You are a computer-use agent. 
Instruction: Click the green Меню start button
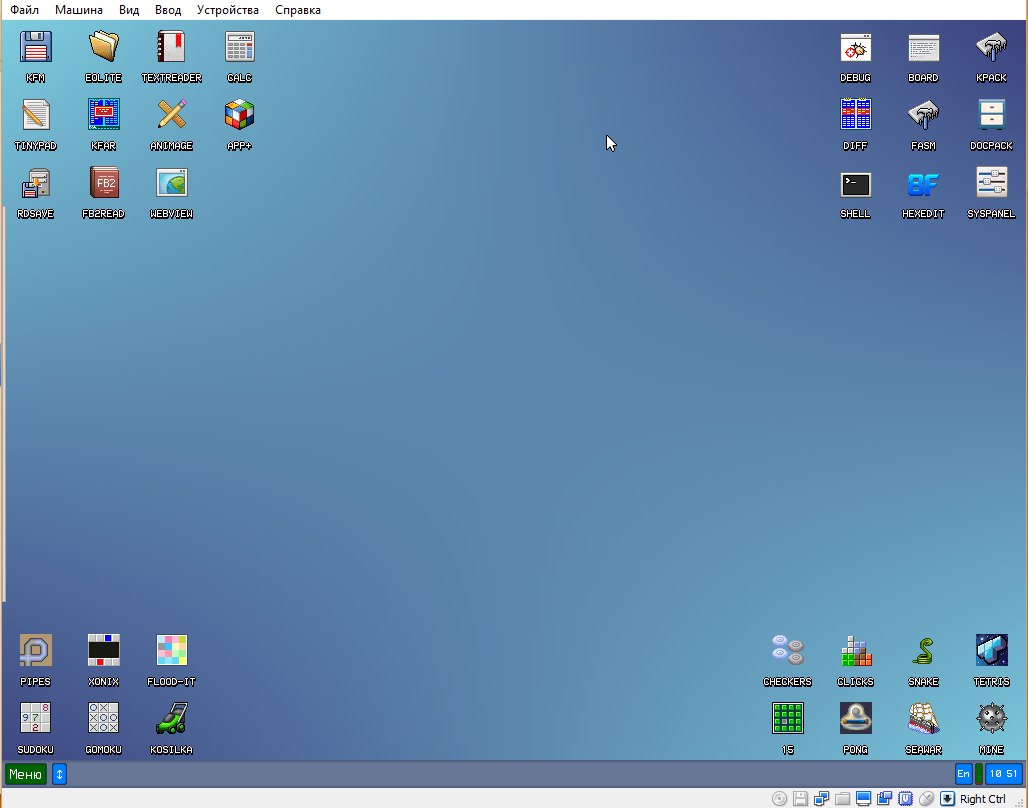(26, 775)
